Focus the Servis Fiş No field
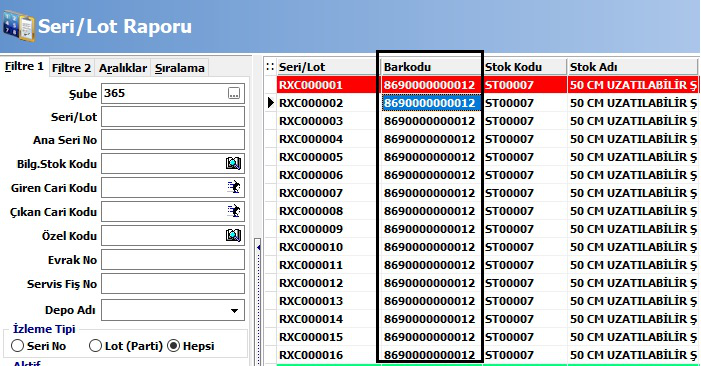The height and width of the screenshot is (366, 701). click(x=173, y=284)
